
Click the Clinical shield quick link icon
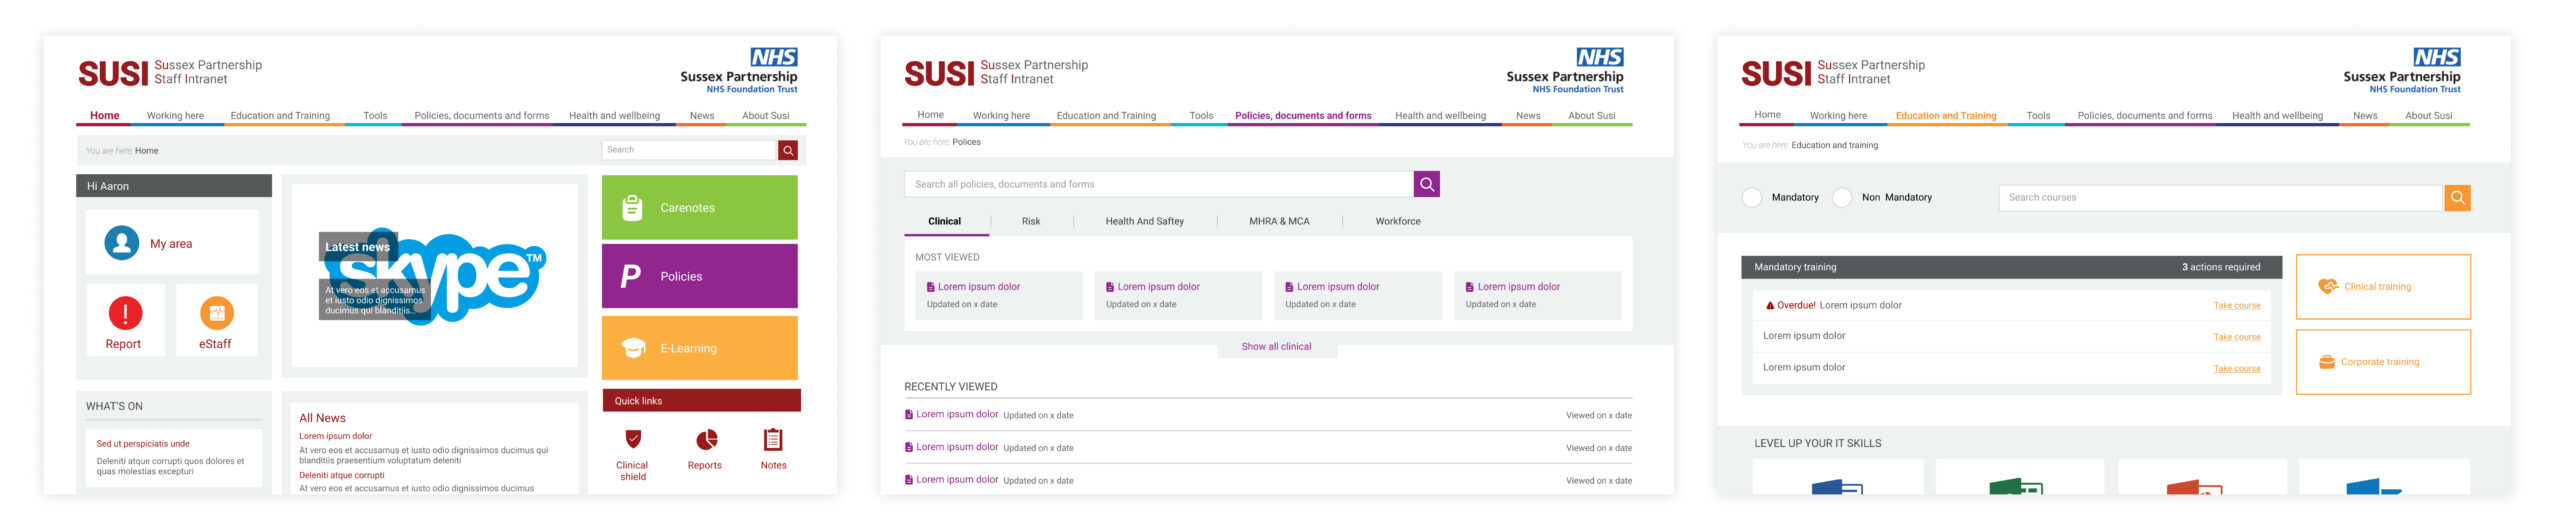coord(632,440)
